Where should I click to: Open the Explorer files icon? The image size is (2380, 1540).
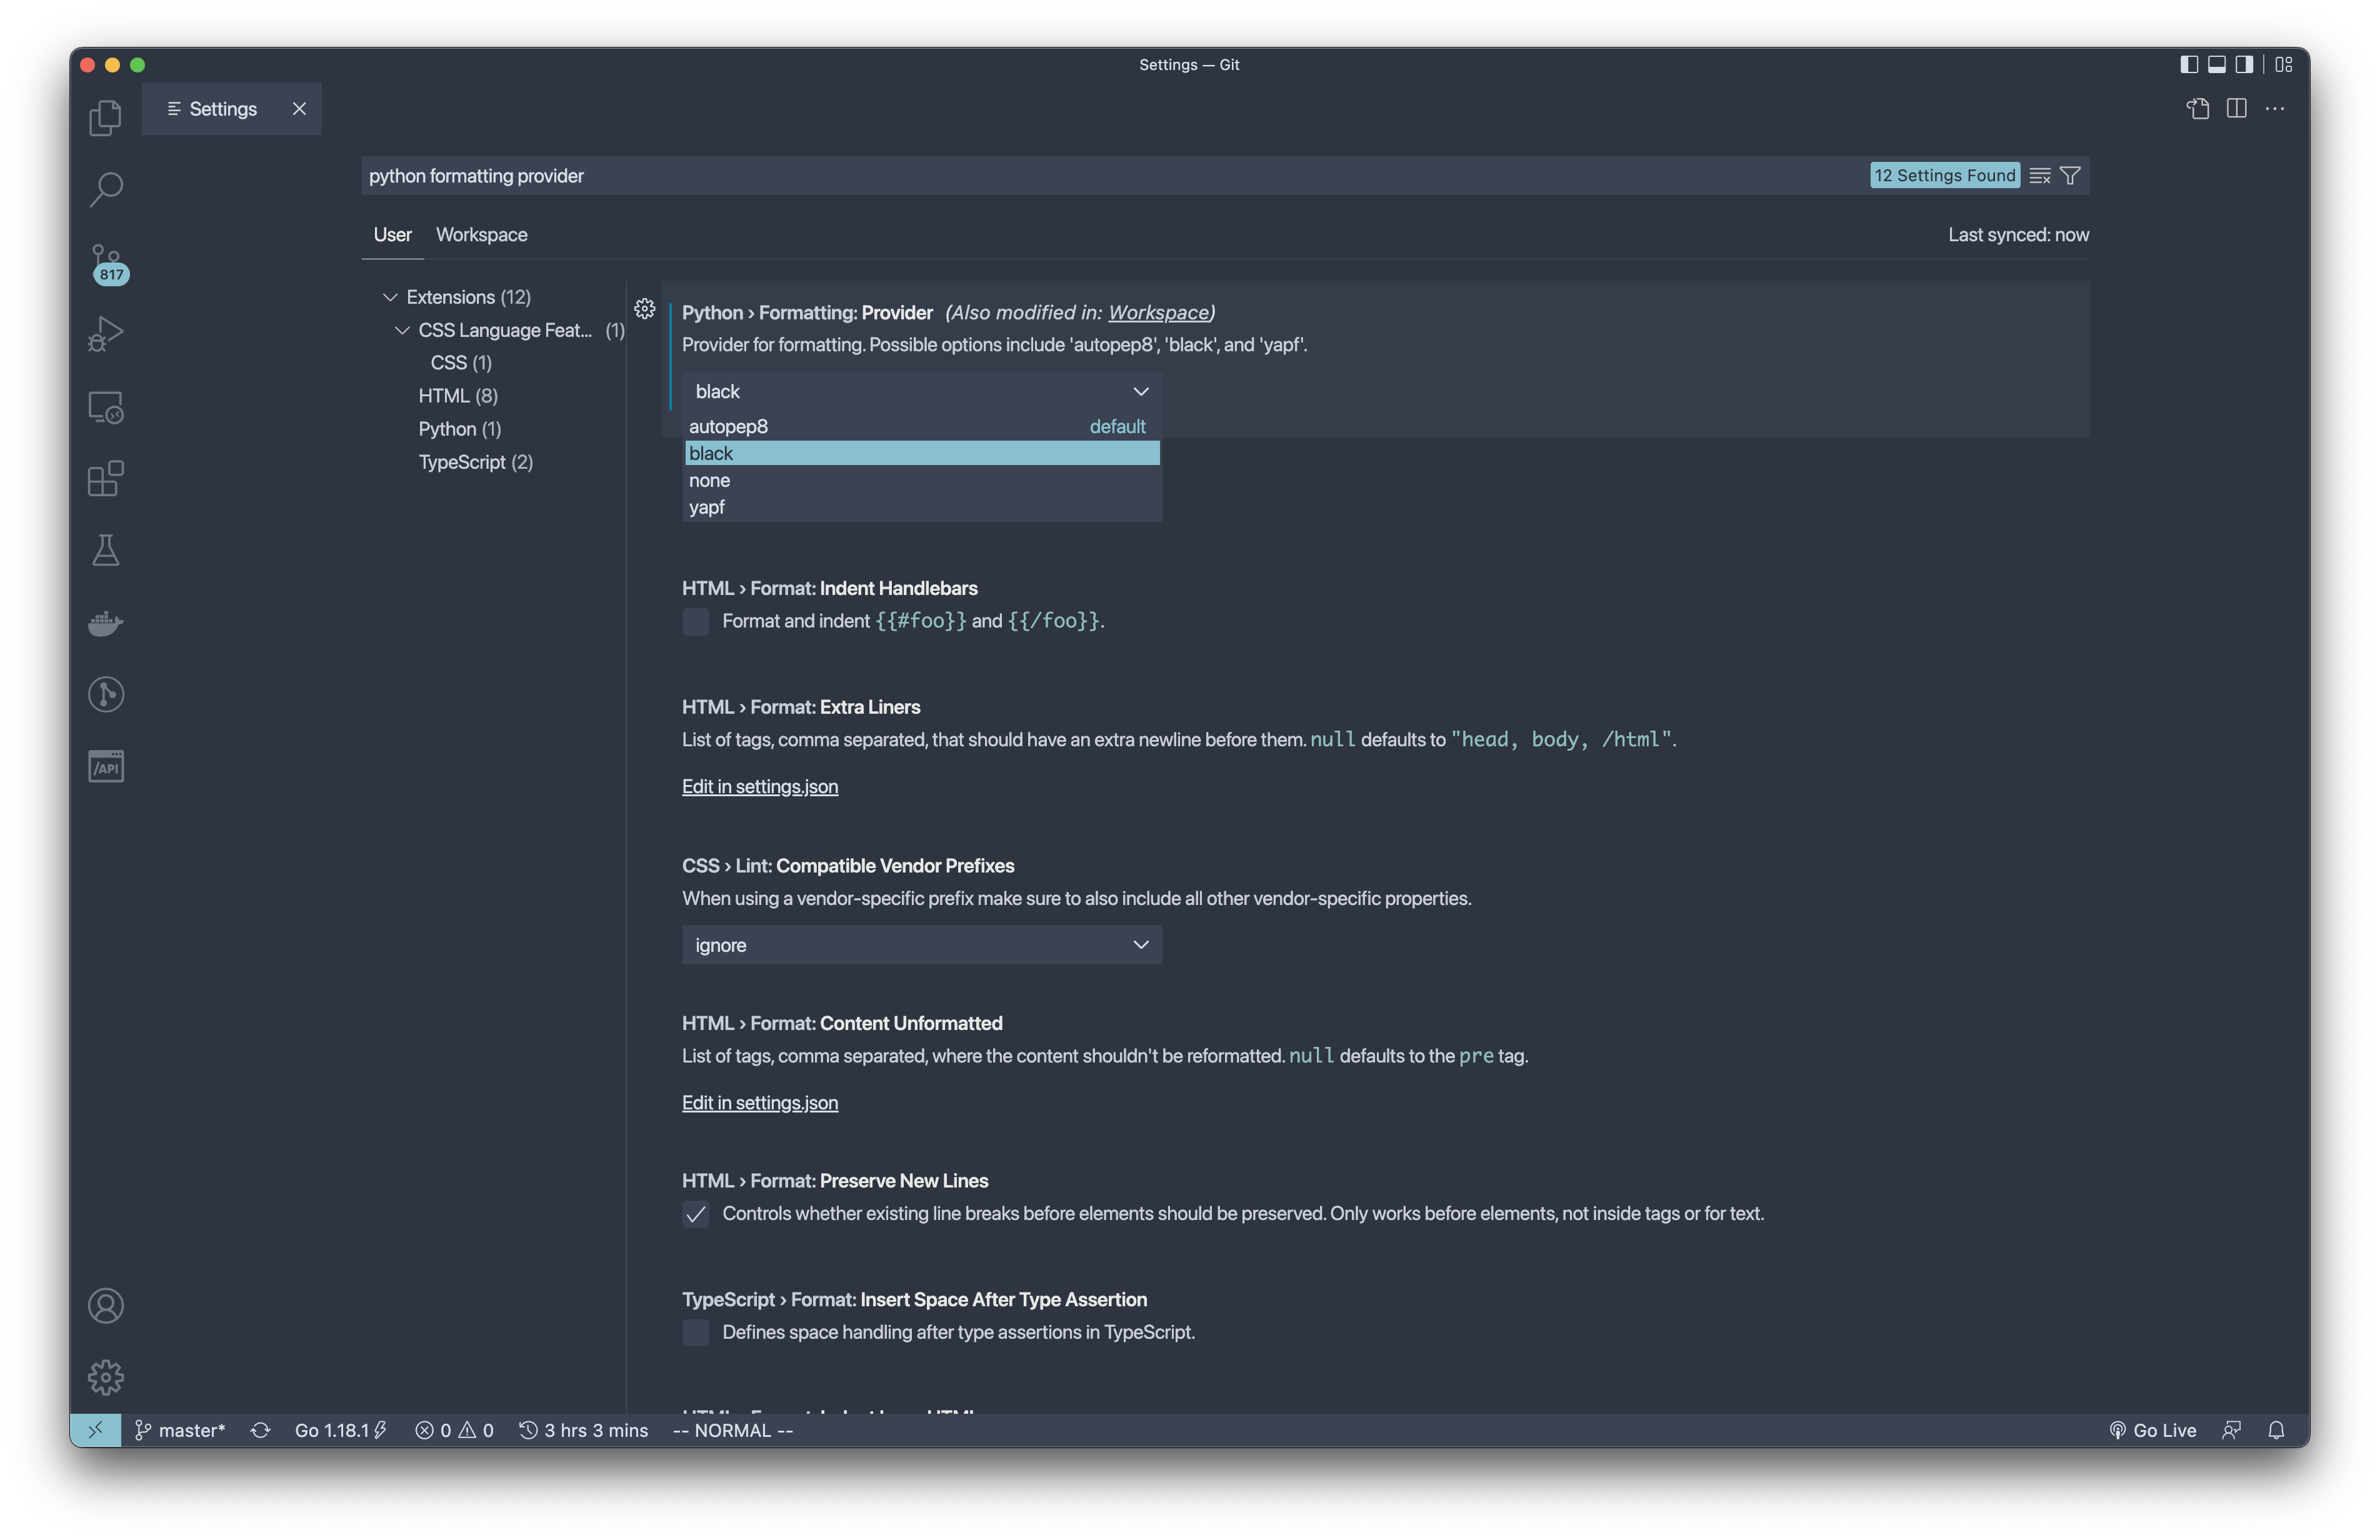tap(105, 118)
